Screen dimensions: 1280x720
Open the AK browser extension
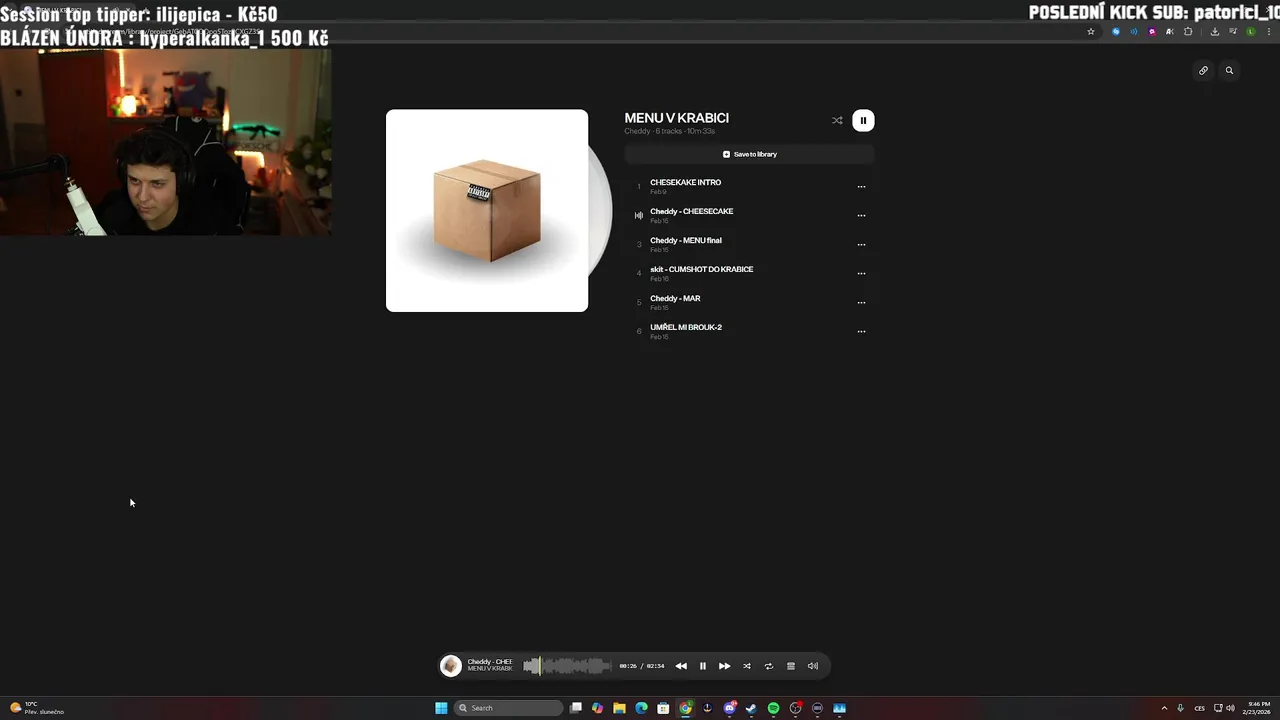[x=1170, y=31]
